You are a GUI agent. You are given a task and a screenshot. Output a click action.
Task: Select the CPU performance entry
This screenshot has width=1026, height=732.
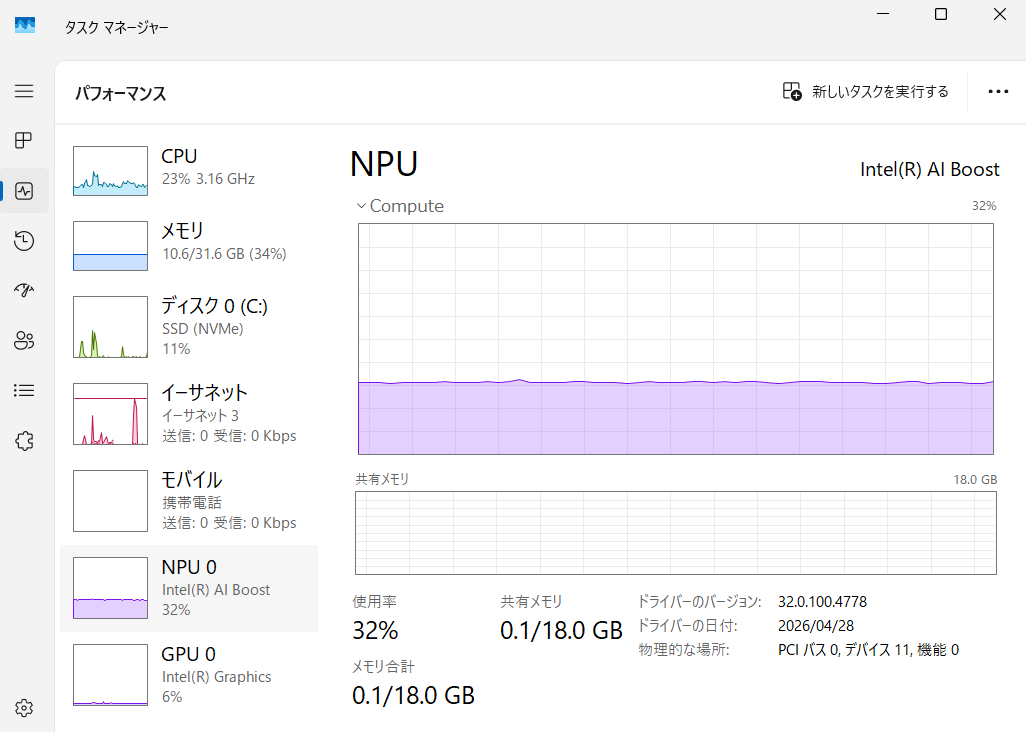point(189,171)
